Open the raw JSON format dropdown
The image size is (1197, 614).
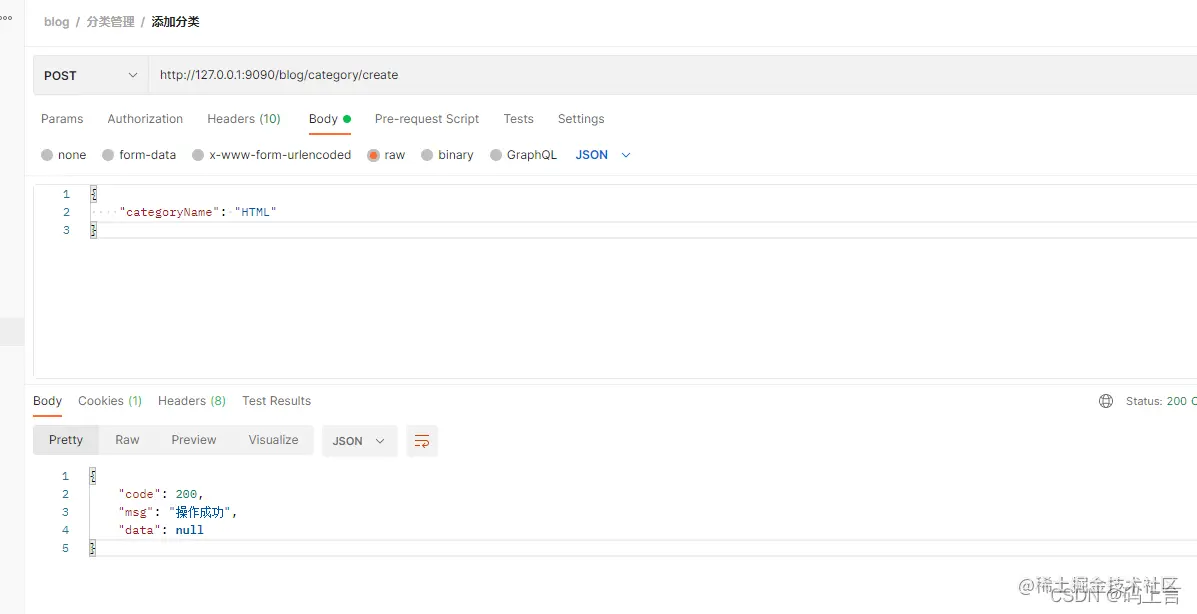pyautogui.click(x=603, y=155)
